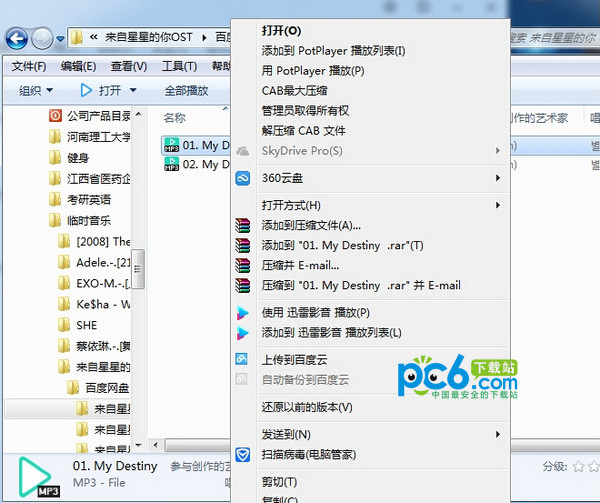Select the 健身 folder in tree
The image size is (600, 503).
click(78, 158)
